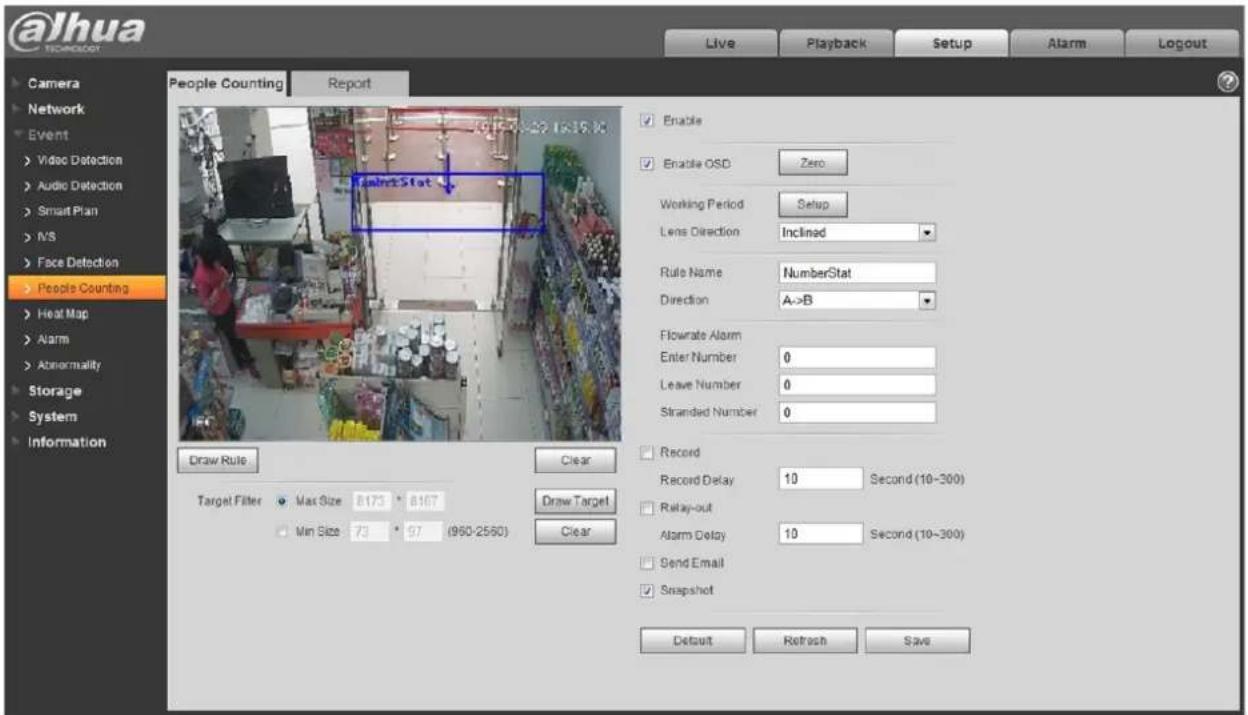Click the Stranded Number field

857,412
